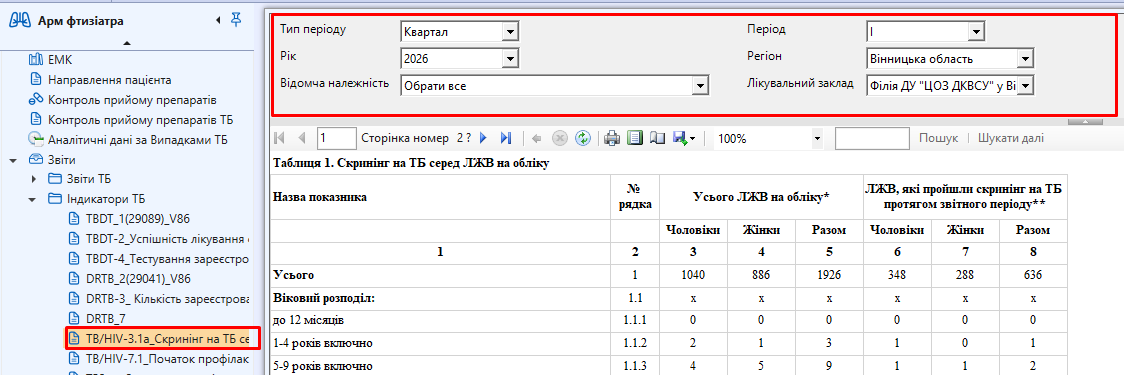1124x375 pixels.
Task: Go to first report page
Action: coord(280,138)
